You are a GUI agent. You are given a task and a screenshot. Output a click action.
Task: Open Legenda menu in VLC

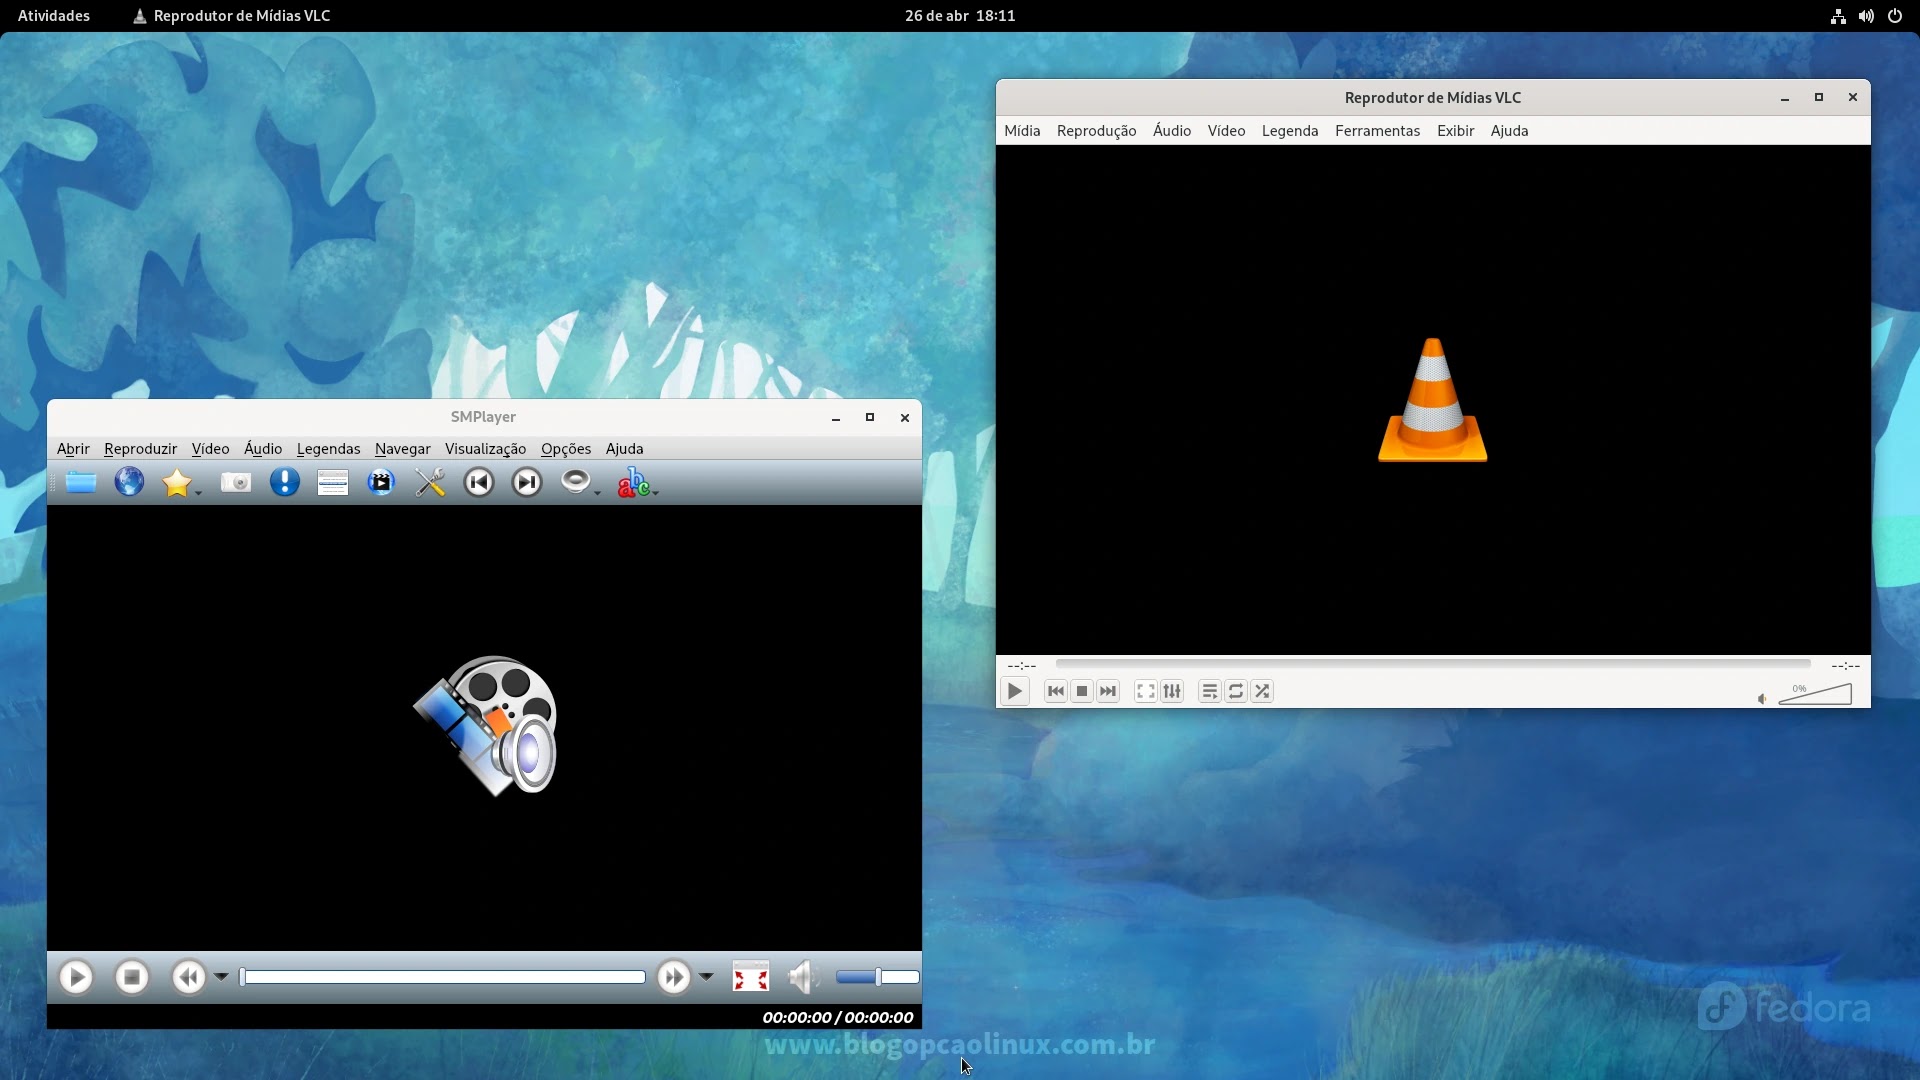point(1290,131)
